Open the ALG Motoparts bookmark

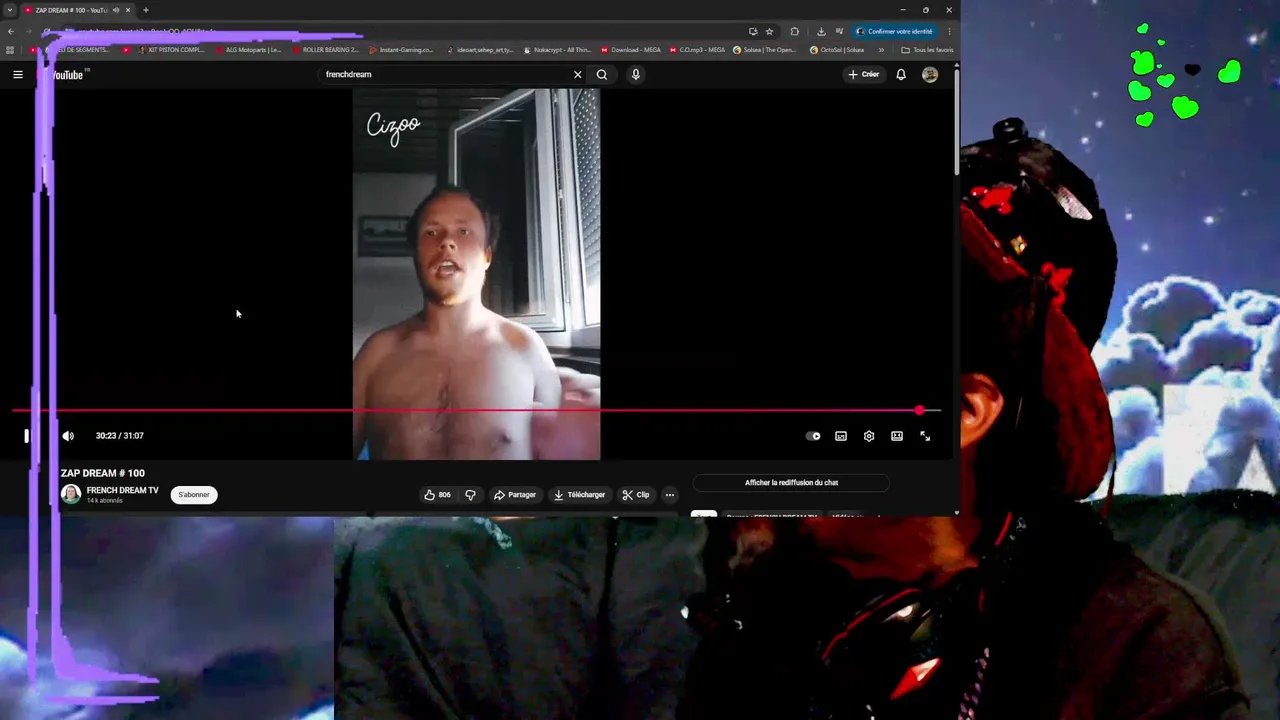[248, 50]
